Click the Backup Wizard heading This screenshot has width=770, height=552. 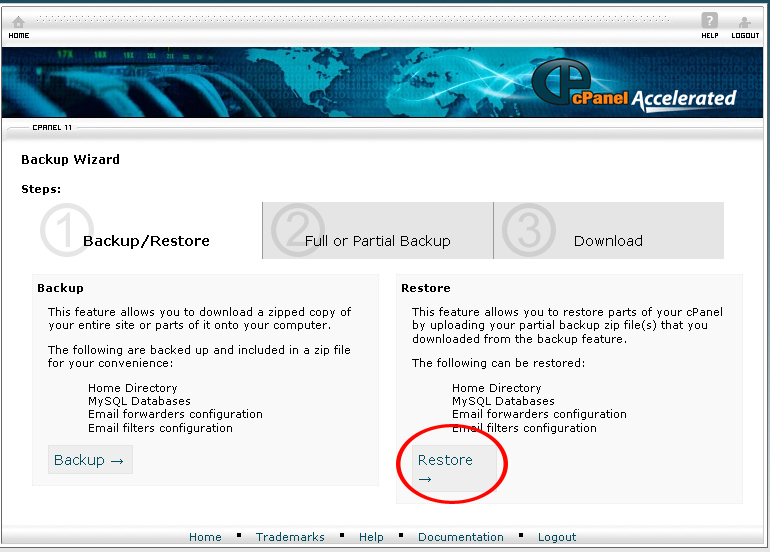click(70, 160)
